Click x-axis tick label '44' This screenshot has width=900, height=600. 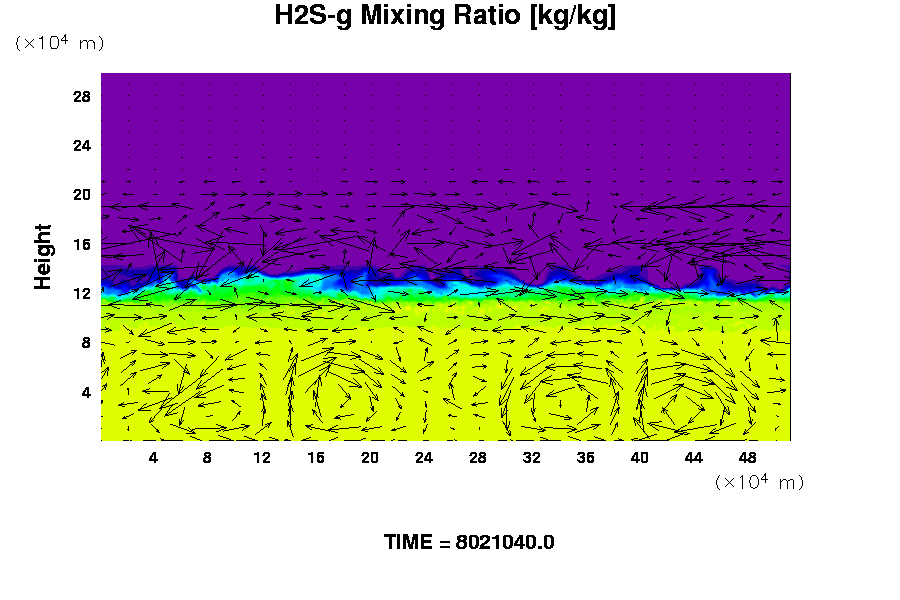point(693,458)
